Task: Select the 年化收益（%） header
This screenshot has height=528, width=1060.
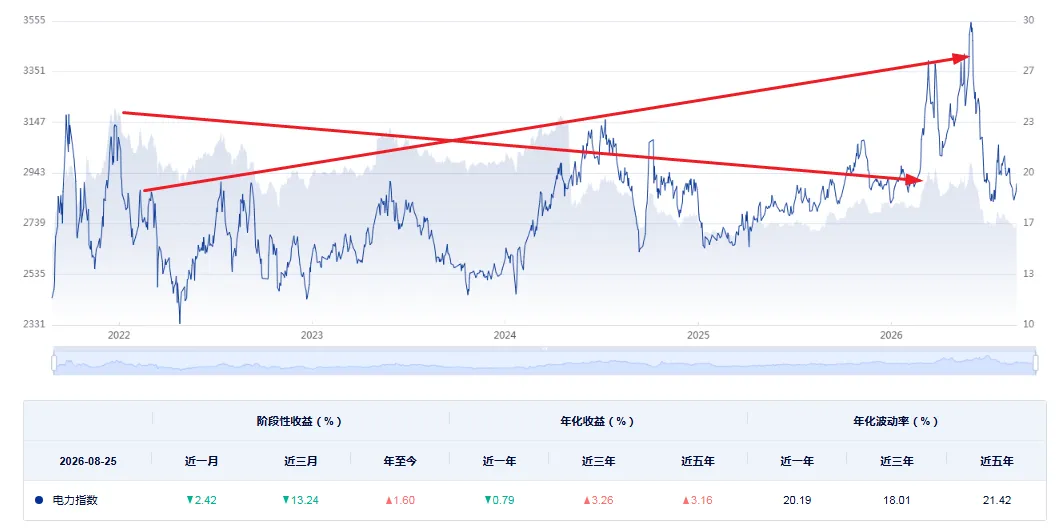Action: coord(598,421)
